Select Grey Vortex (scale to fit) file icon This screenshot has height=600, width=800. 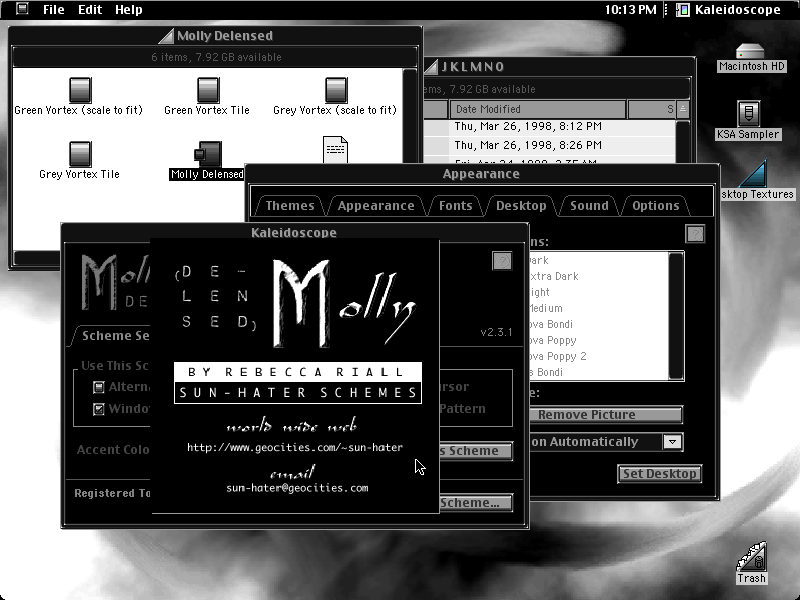click(x=336, y=90)
